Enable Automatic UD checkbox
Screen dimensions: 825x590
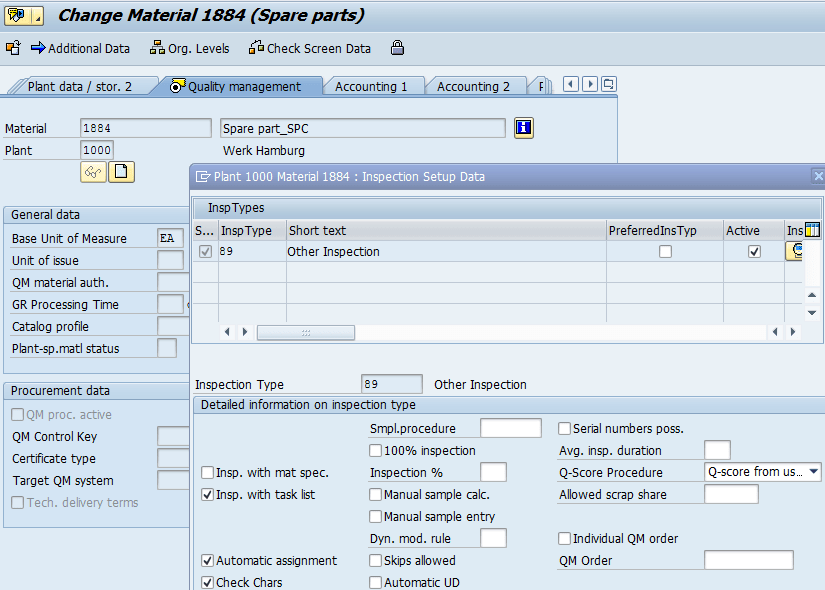tap(376, 583)
